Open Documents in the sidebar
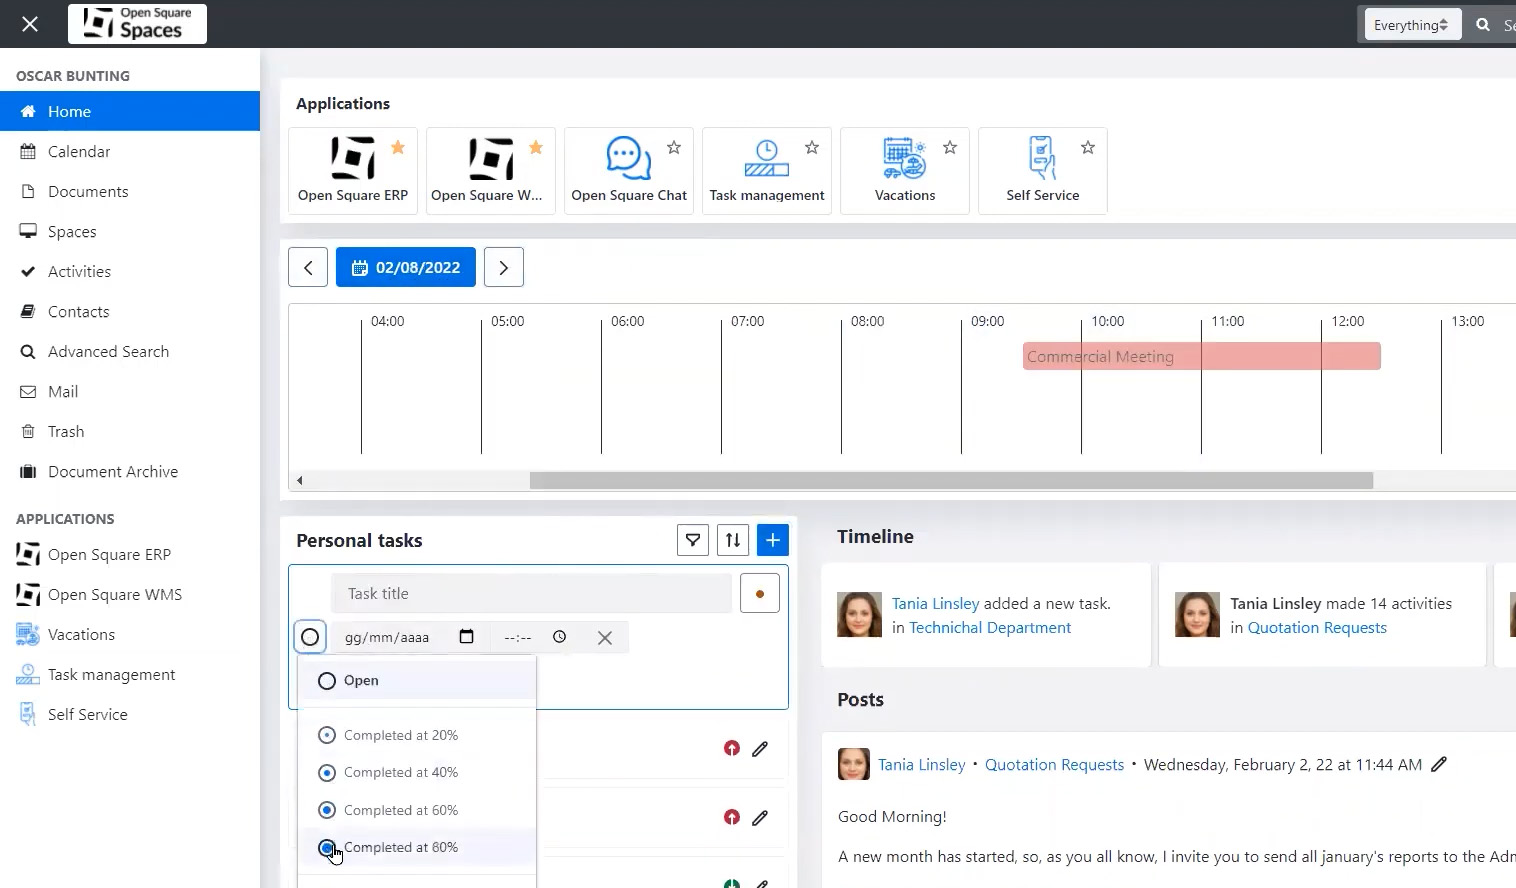Image resolution: width=1516 pixels, height=888 pixels. pos(130,191)
